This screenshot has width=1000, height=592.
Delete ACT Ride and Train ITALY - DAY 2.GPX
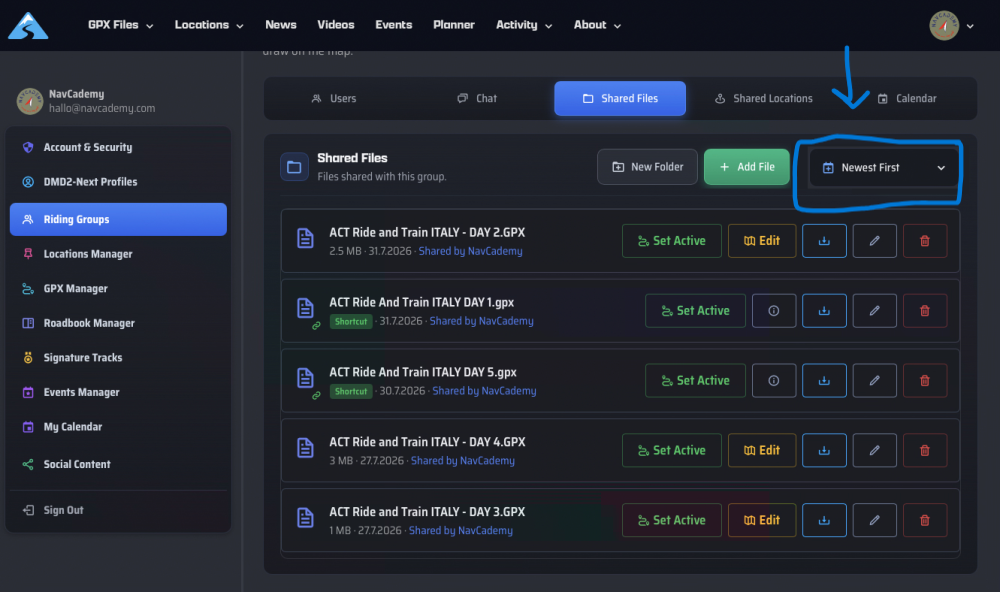click(x=925, y=240)
